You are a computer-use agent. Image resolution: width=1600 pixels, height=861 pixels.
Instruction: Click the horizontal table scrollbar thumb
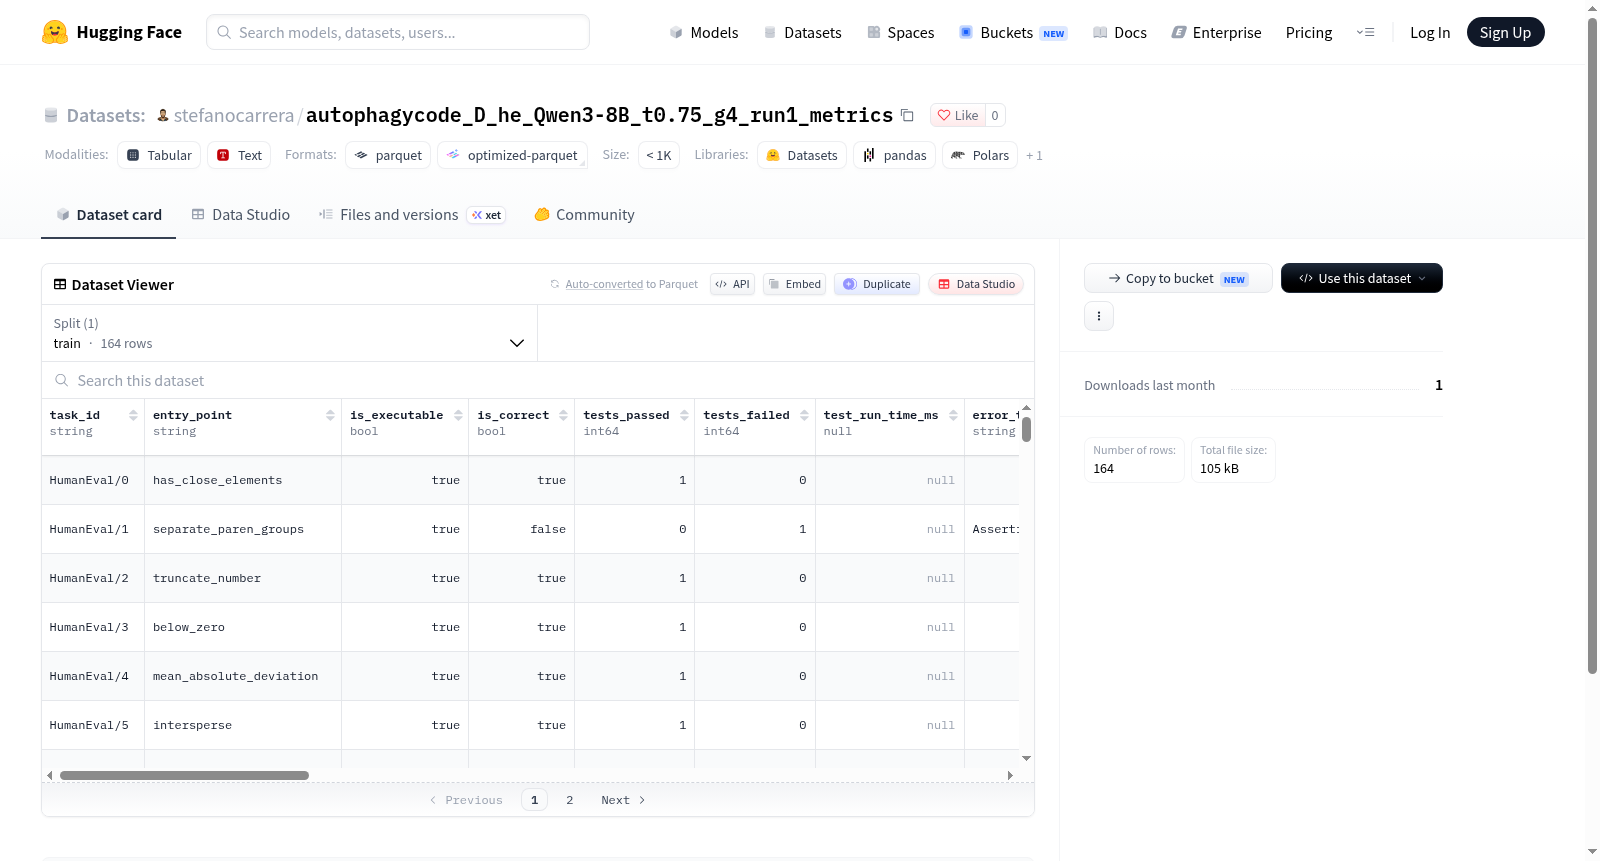click(184, 775)
